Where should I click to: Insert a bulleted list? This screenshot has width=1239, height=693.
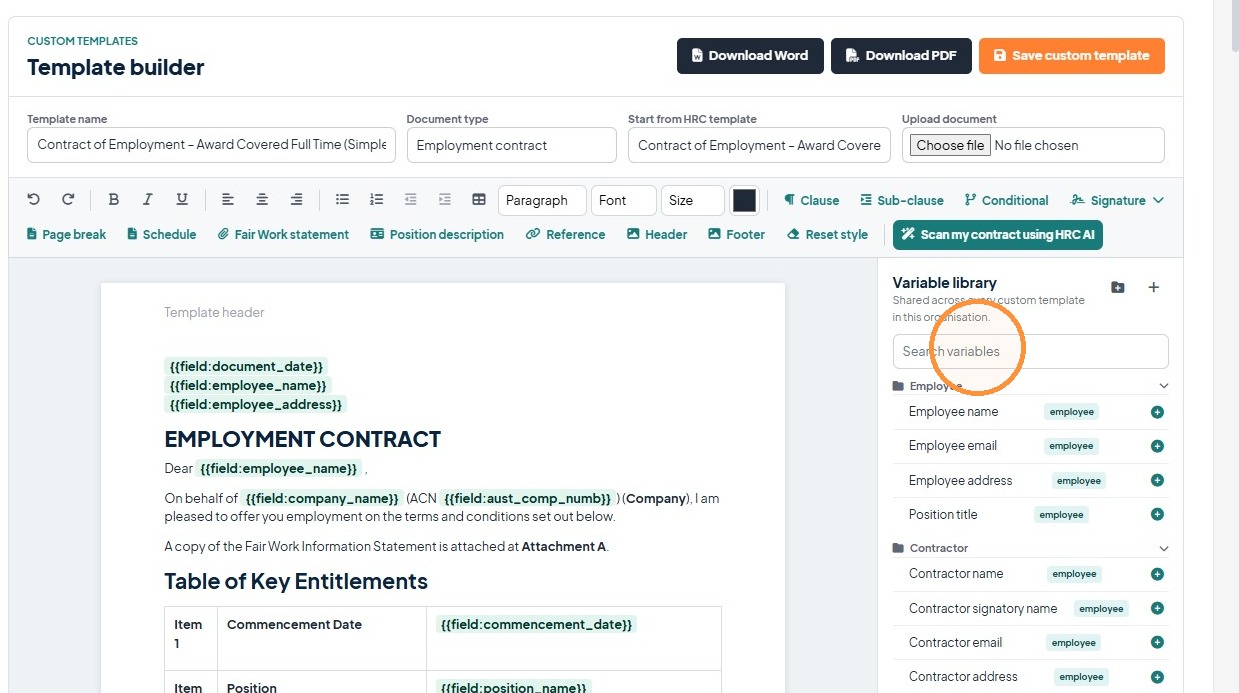click(x=342, y=200)
